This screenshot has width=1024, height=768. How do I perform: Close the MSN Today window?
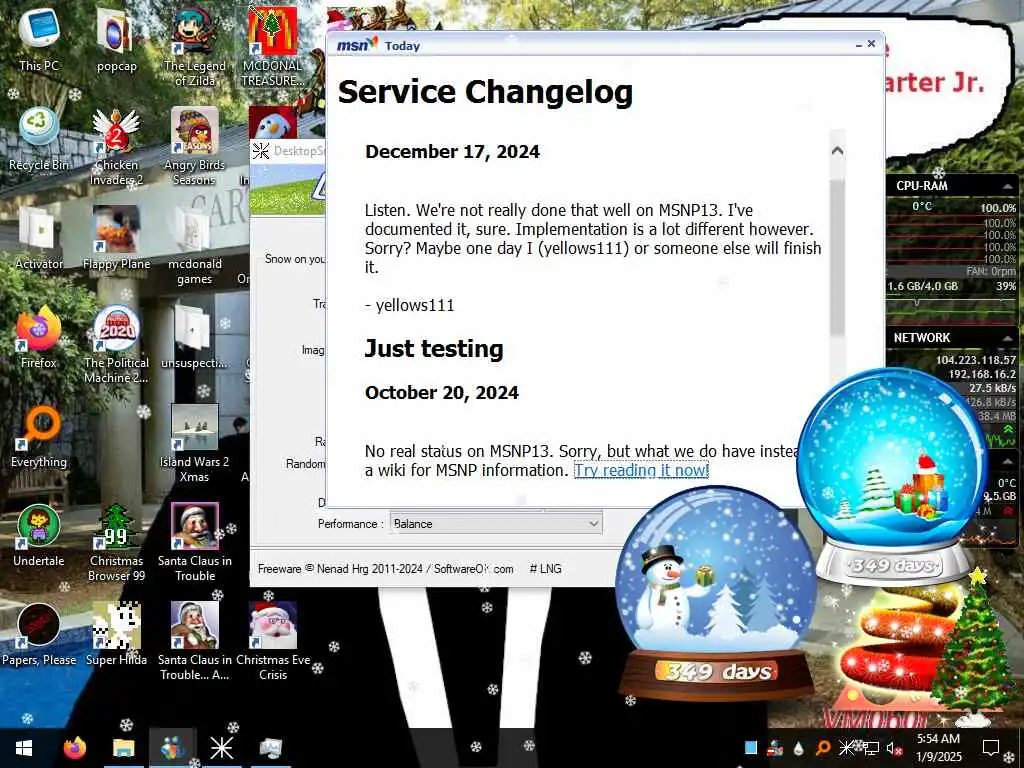[871, 44]
